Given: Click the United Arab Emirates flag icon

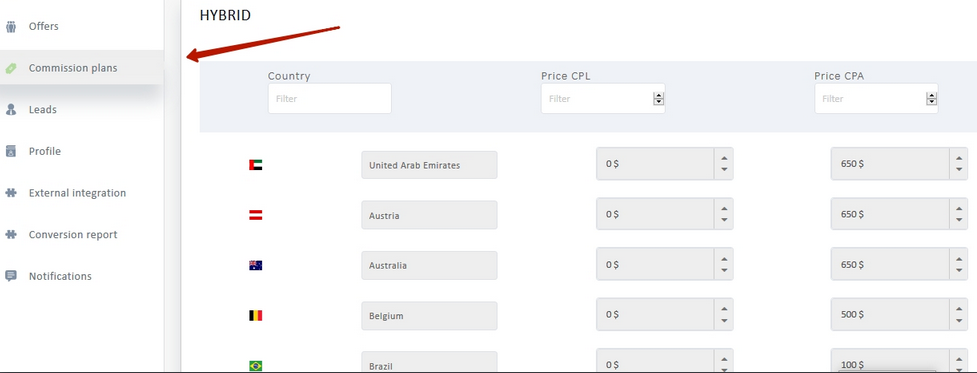Looking at the screenshot, I should click(x=255, y=165).
